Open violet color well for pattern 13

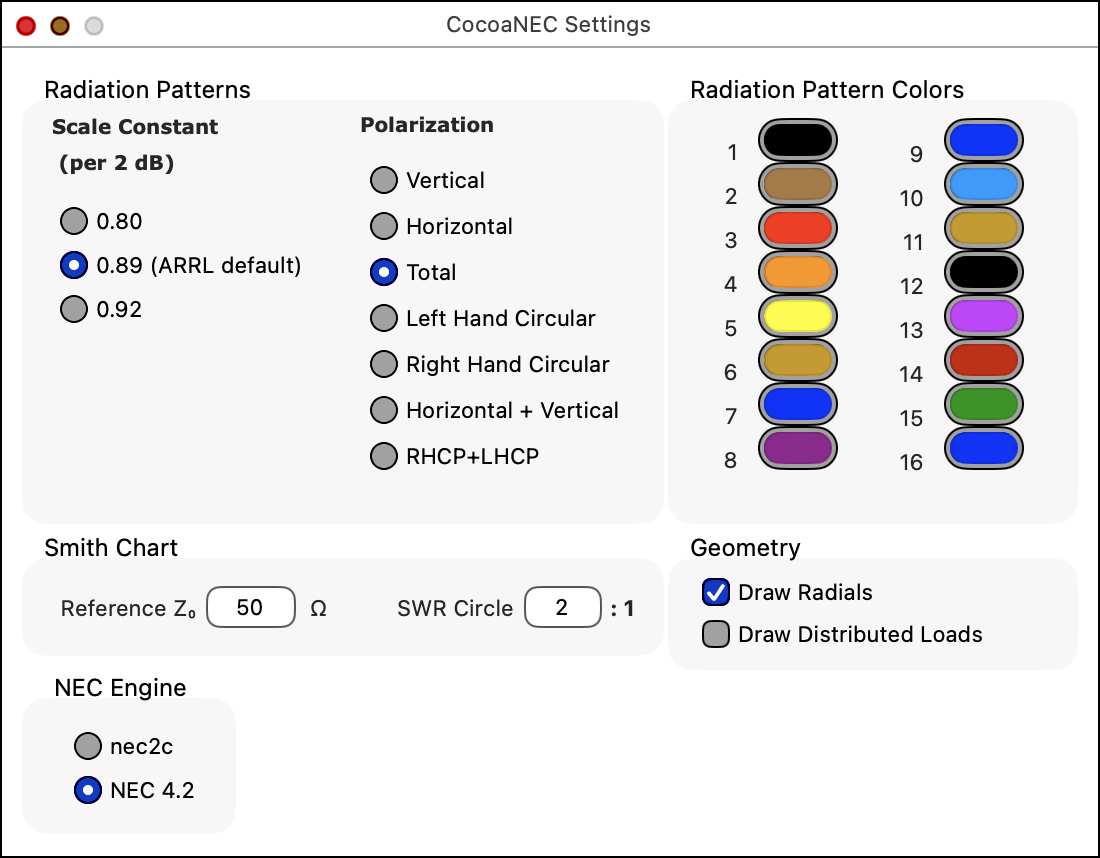pyautogui.click(x=984, y=316)
